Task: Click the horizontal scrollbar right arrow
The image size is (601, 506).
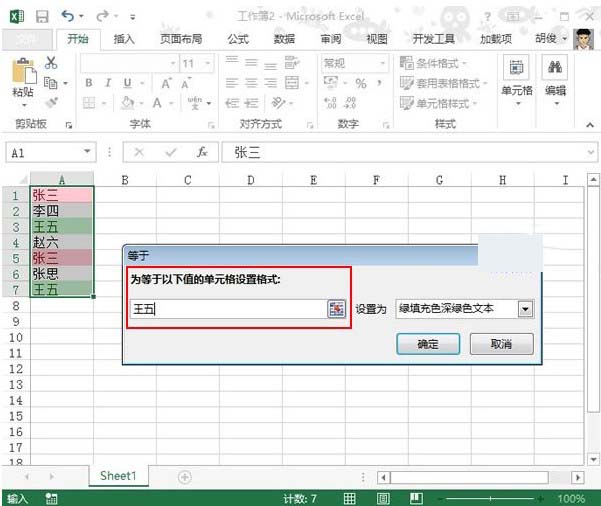Action: coord(578,477)
